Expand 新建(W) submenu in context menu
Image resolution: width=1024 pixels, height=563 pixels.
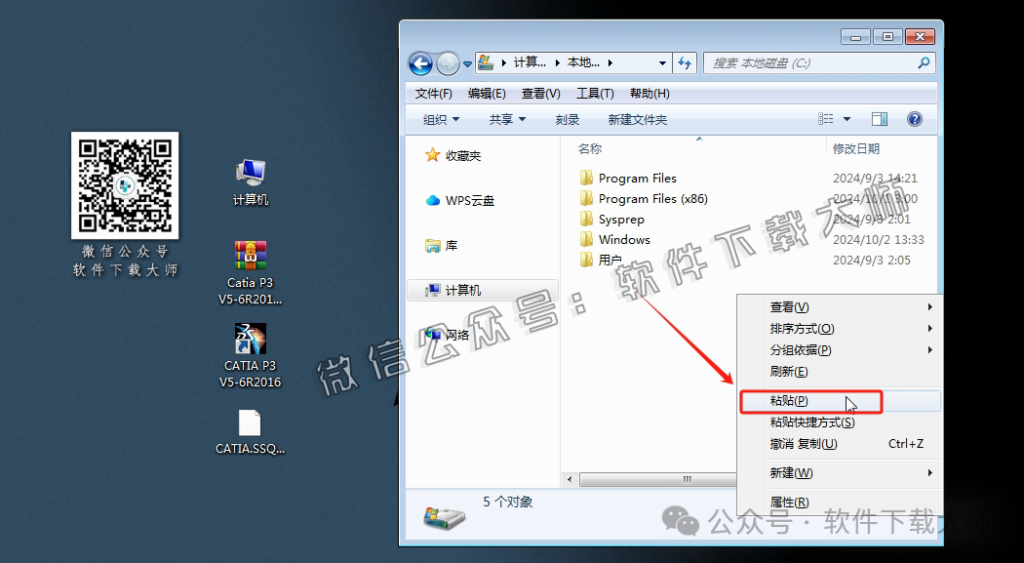click(840, 473)
